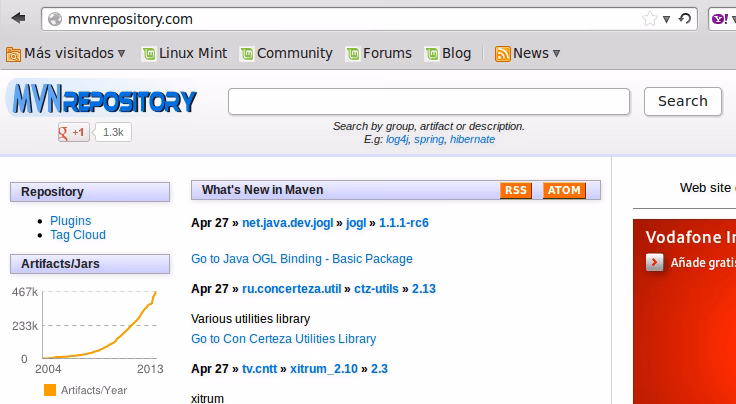The height and width of the screenshot is (404, 736).
Task: Bookmark this page with the star icon
Action: (x=649, y=18)
